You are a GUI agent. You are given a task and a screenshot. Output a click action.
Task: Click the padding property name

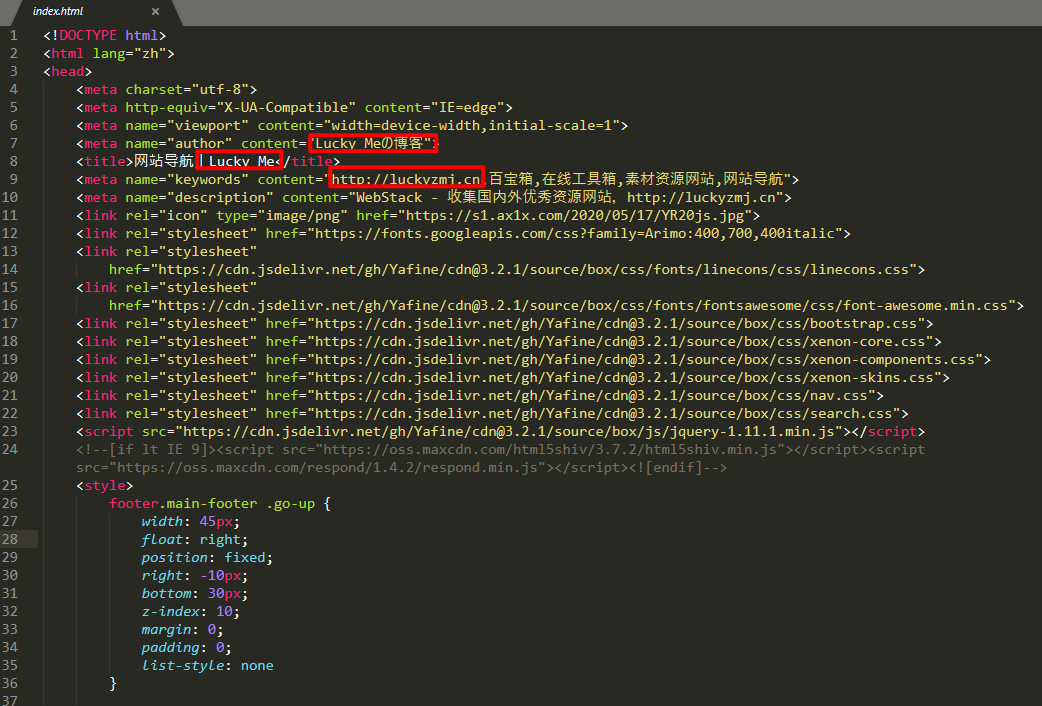(x=170, y=646)
